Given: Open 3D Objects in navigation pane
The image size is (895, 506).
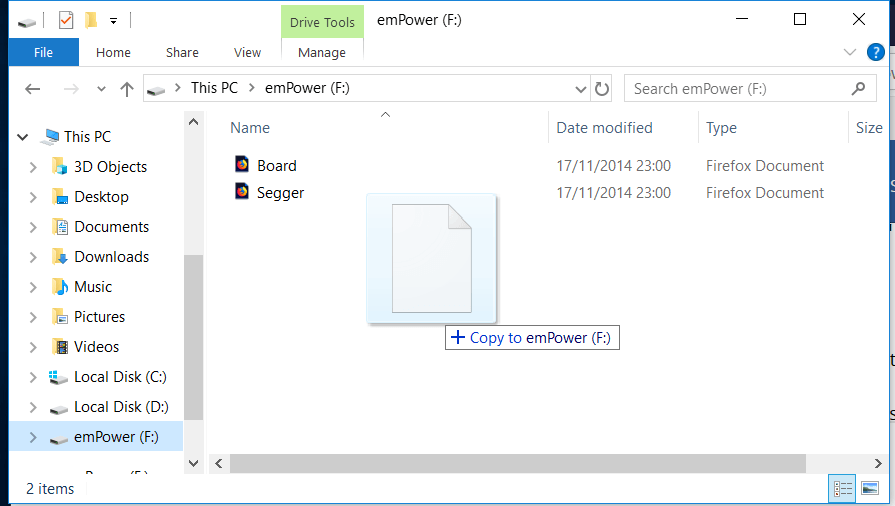Looking at the screenshot, I should point(110,167).
